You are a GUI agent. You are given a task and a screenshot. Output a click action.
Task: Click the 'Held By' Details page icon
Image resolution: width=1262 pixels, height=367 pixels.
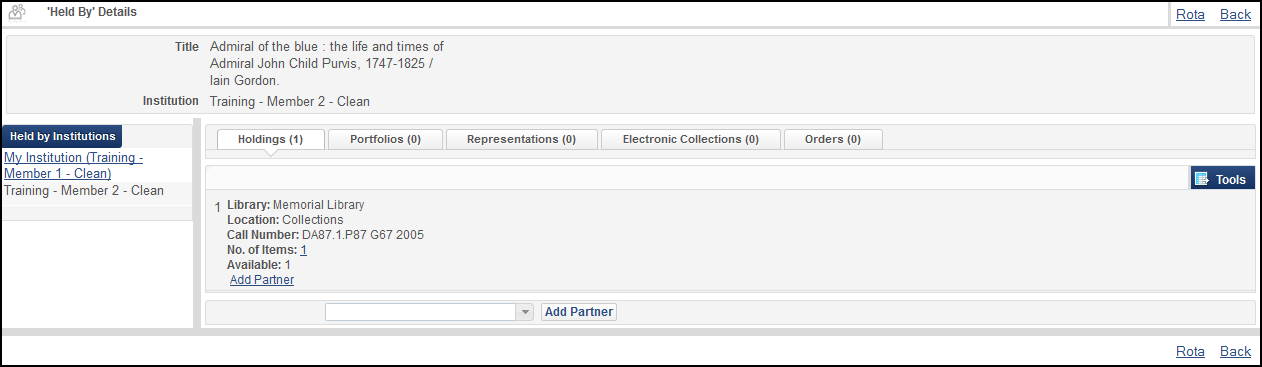[16, 13]
